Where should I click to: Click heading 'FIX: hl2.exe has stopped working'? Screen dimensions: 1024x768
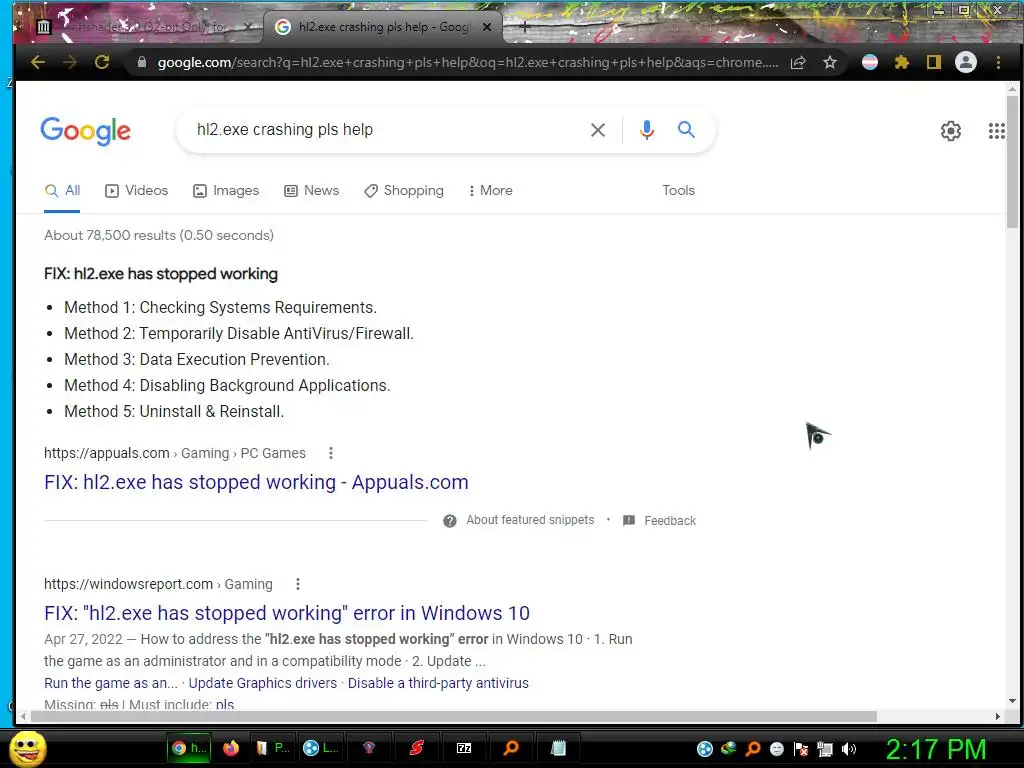pos(161,274)
